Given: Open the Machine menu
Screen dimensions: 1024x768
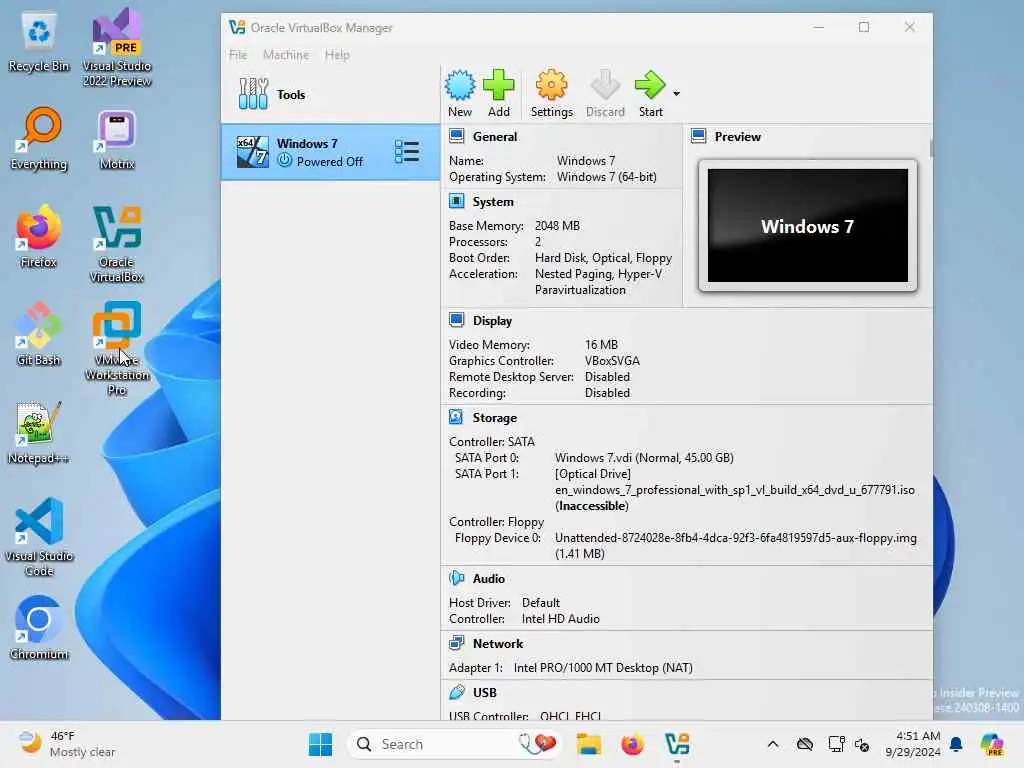Looking at the screenshot, I should 286,55.
